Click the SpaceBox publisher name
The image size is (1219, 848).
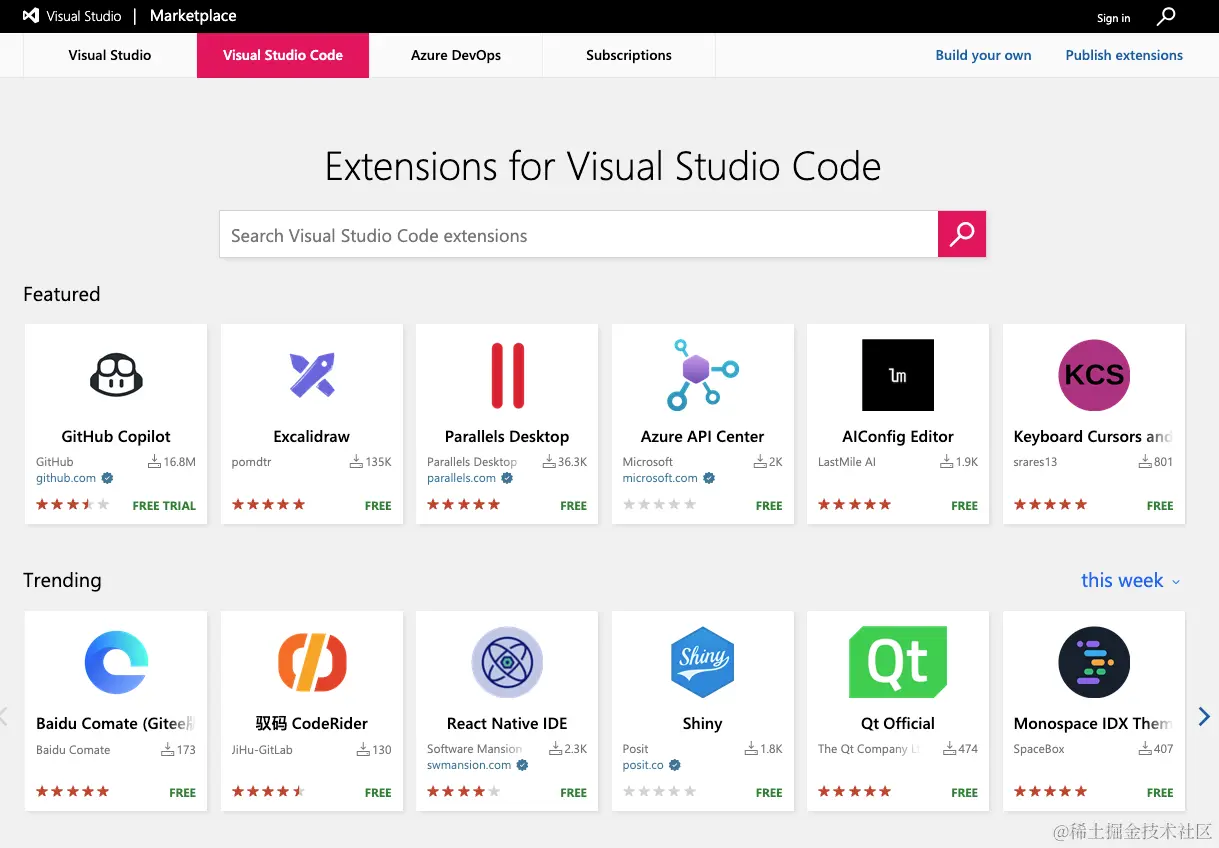coord(1039,749)
